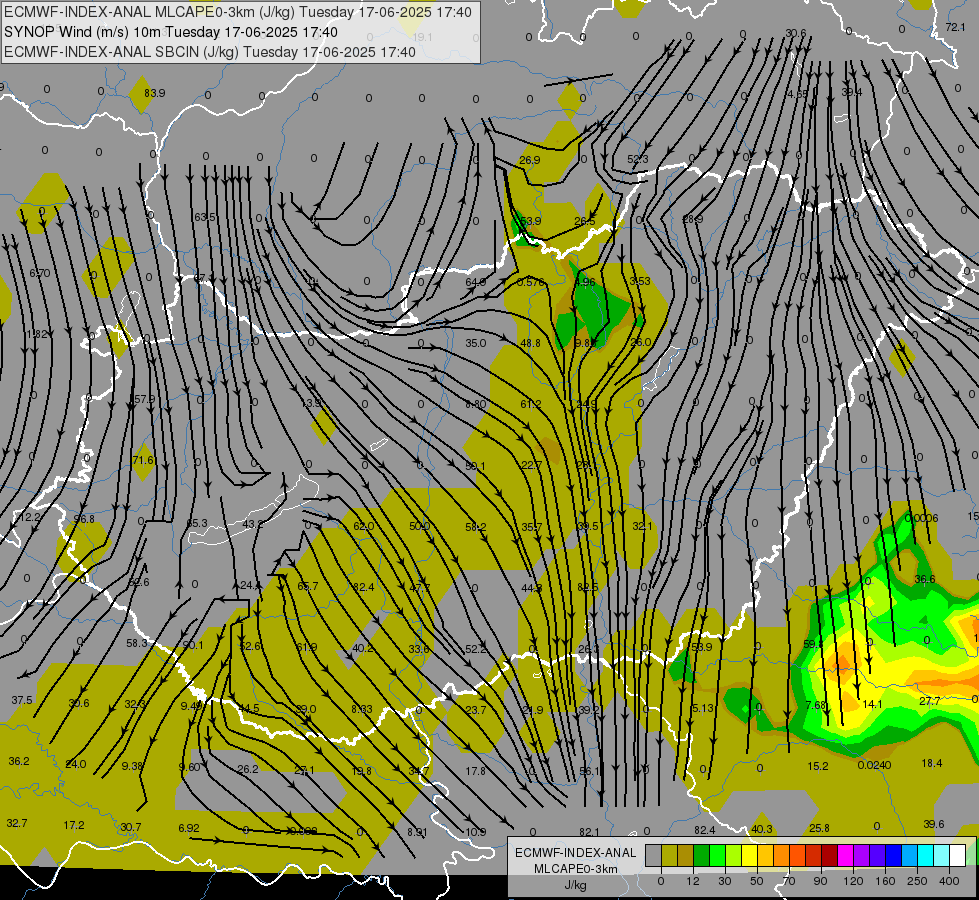Click legend scale value 30

[x=724, y=881]
